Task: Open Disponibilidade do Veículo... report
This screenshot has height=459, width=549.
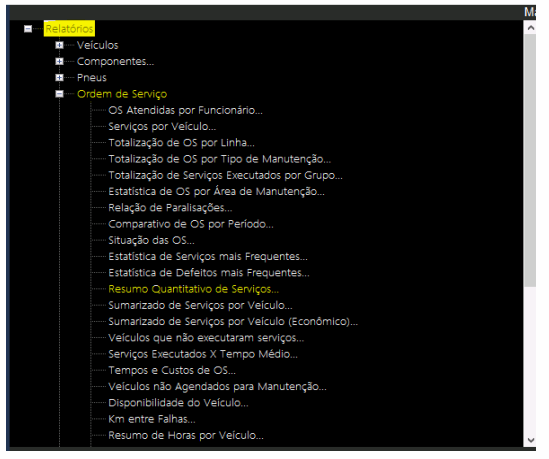Action: (179, 403)
